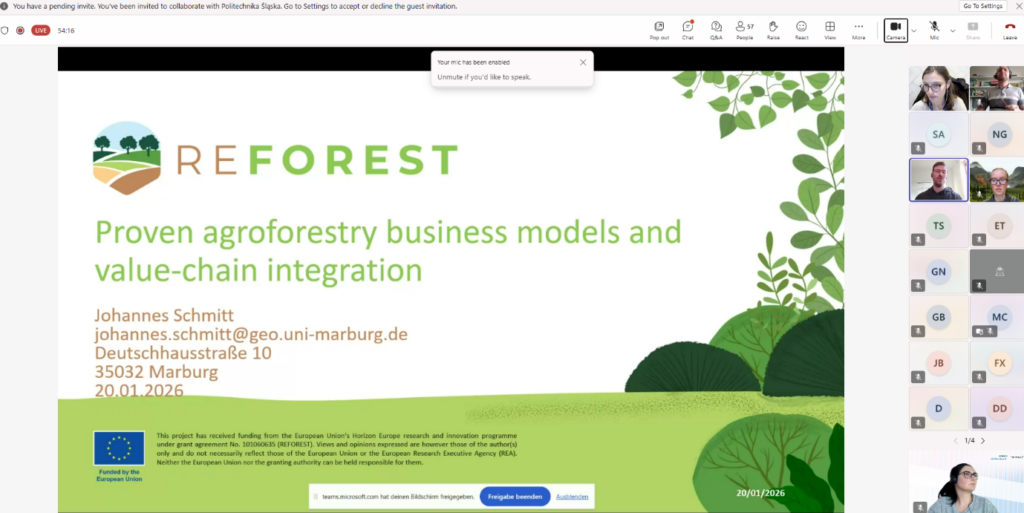The height and width of the screenshot is (513, 1024).
Task: Click the Freigabe beenden button
Action: [514, 496]
